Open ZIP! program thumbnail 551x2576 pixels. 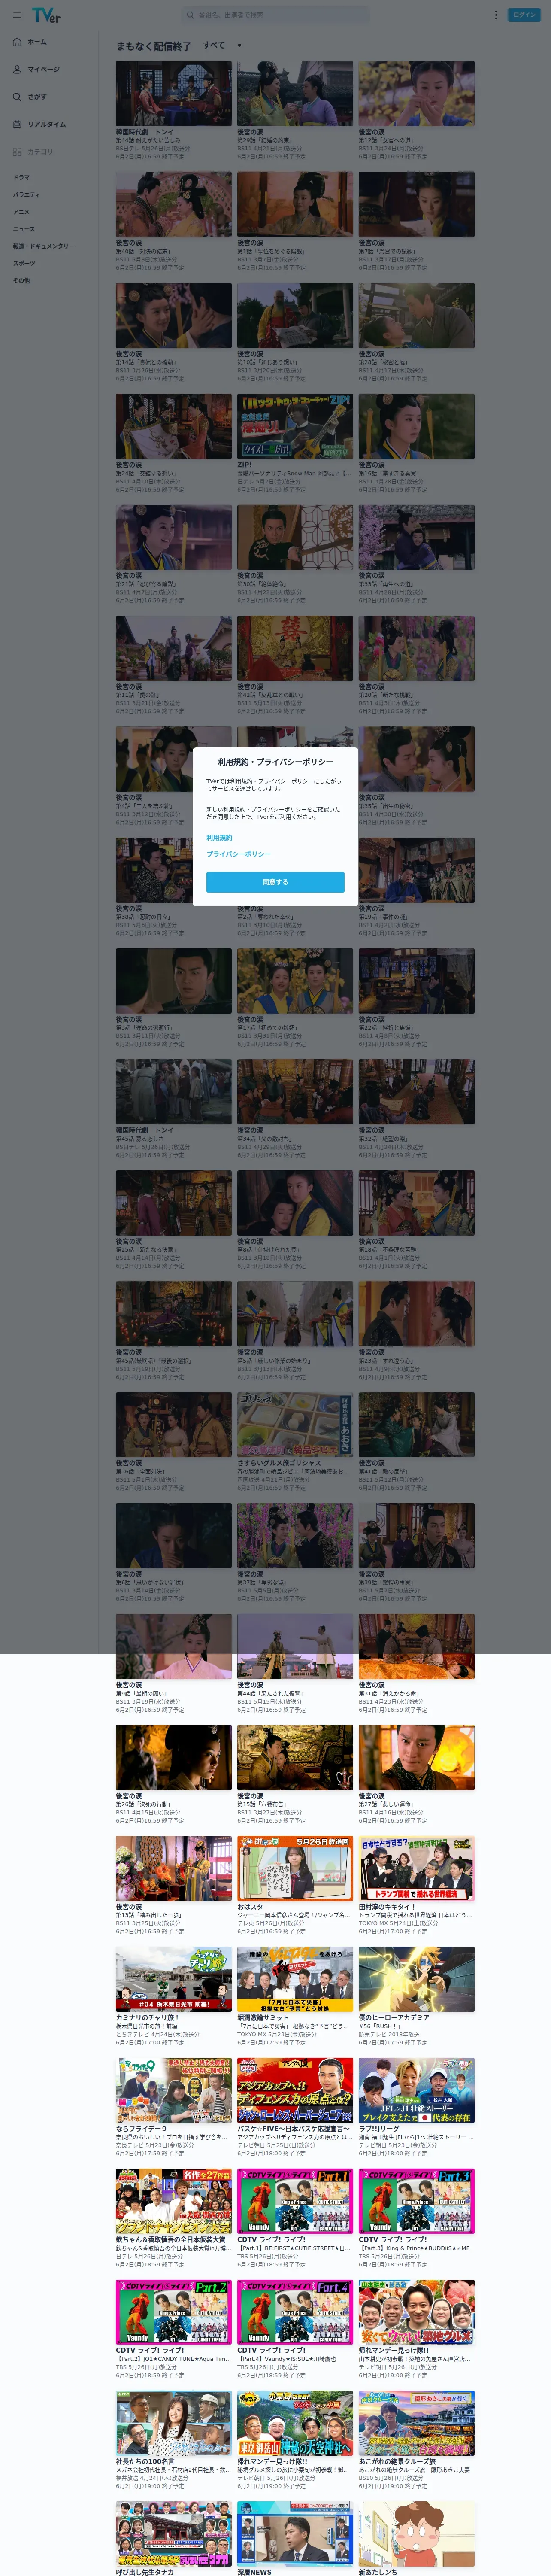(x=295, y=426)
